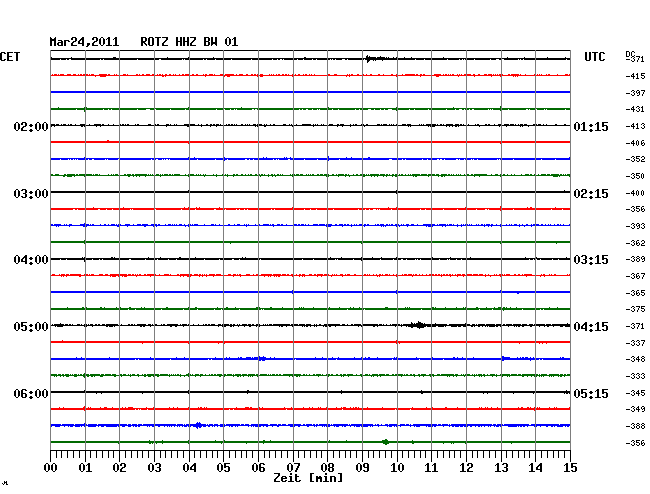Click the DC value "-337"
Screen dimensions: 650x494
pos(635,343)
